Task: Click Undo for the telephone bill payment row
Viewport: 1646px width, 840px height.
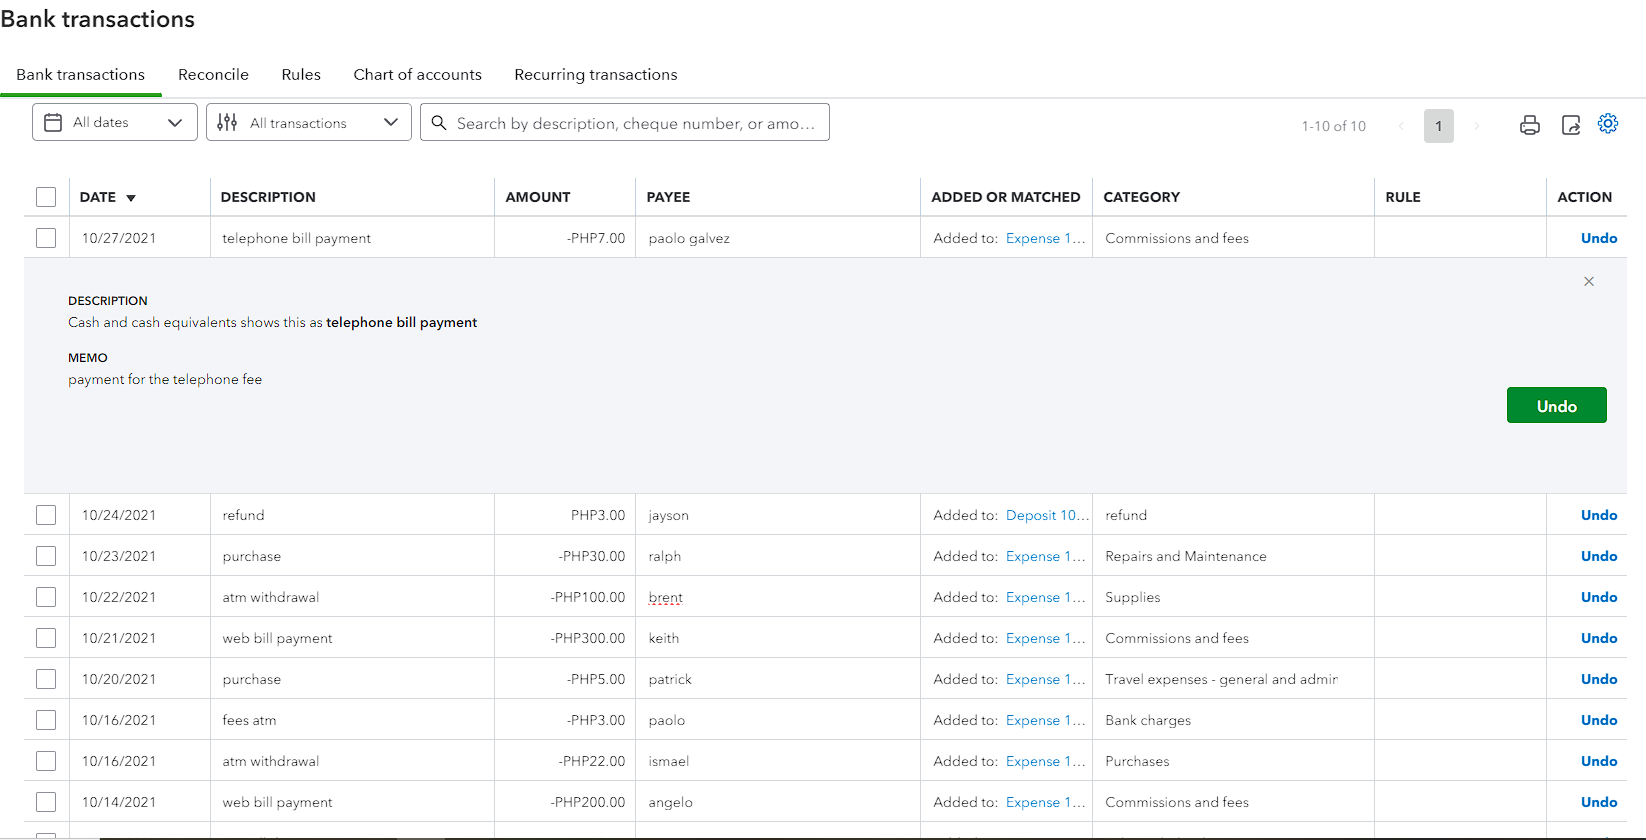Action: (1599, 238)
